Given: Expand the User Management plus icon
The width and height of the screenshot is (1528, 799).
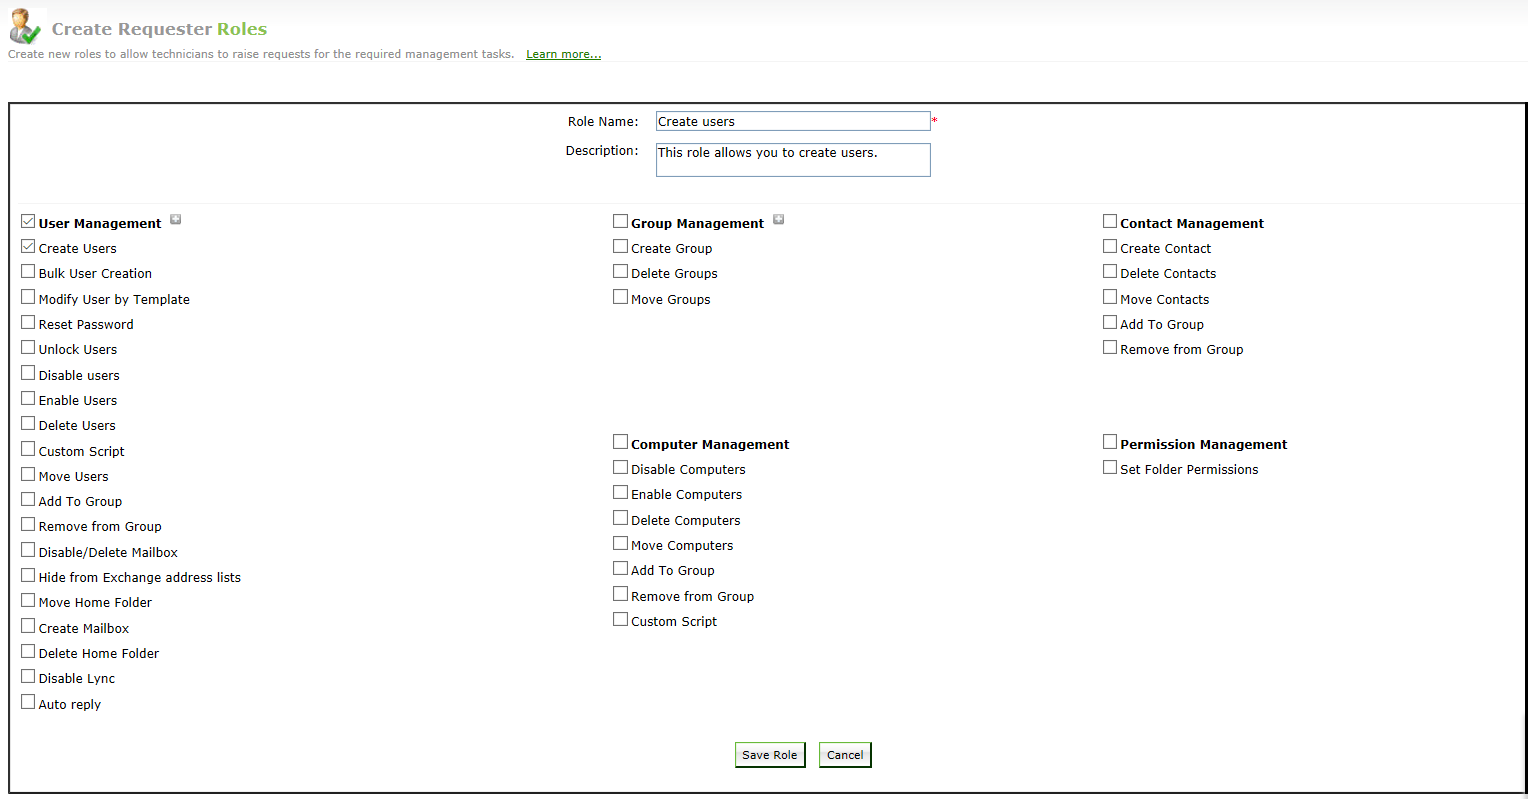Looking at the screenshot, I should [x=175, y=220].
